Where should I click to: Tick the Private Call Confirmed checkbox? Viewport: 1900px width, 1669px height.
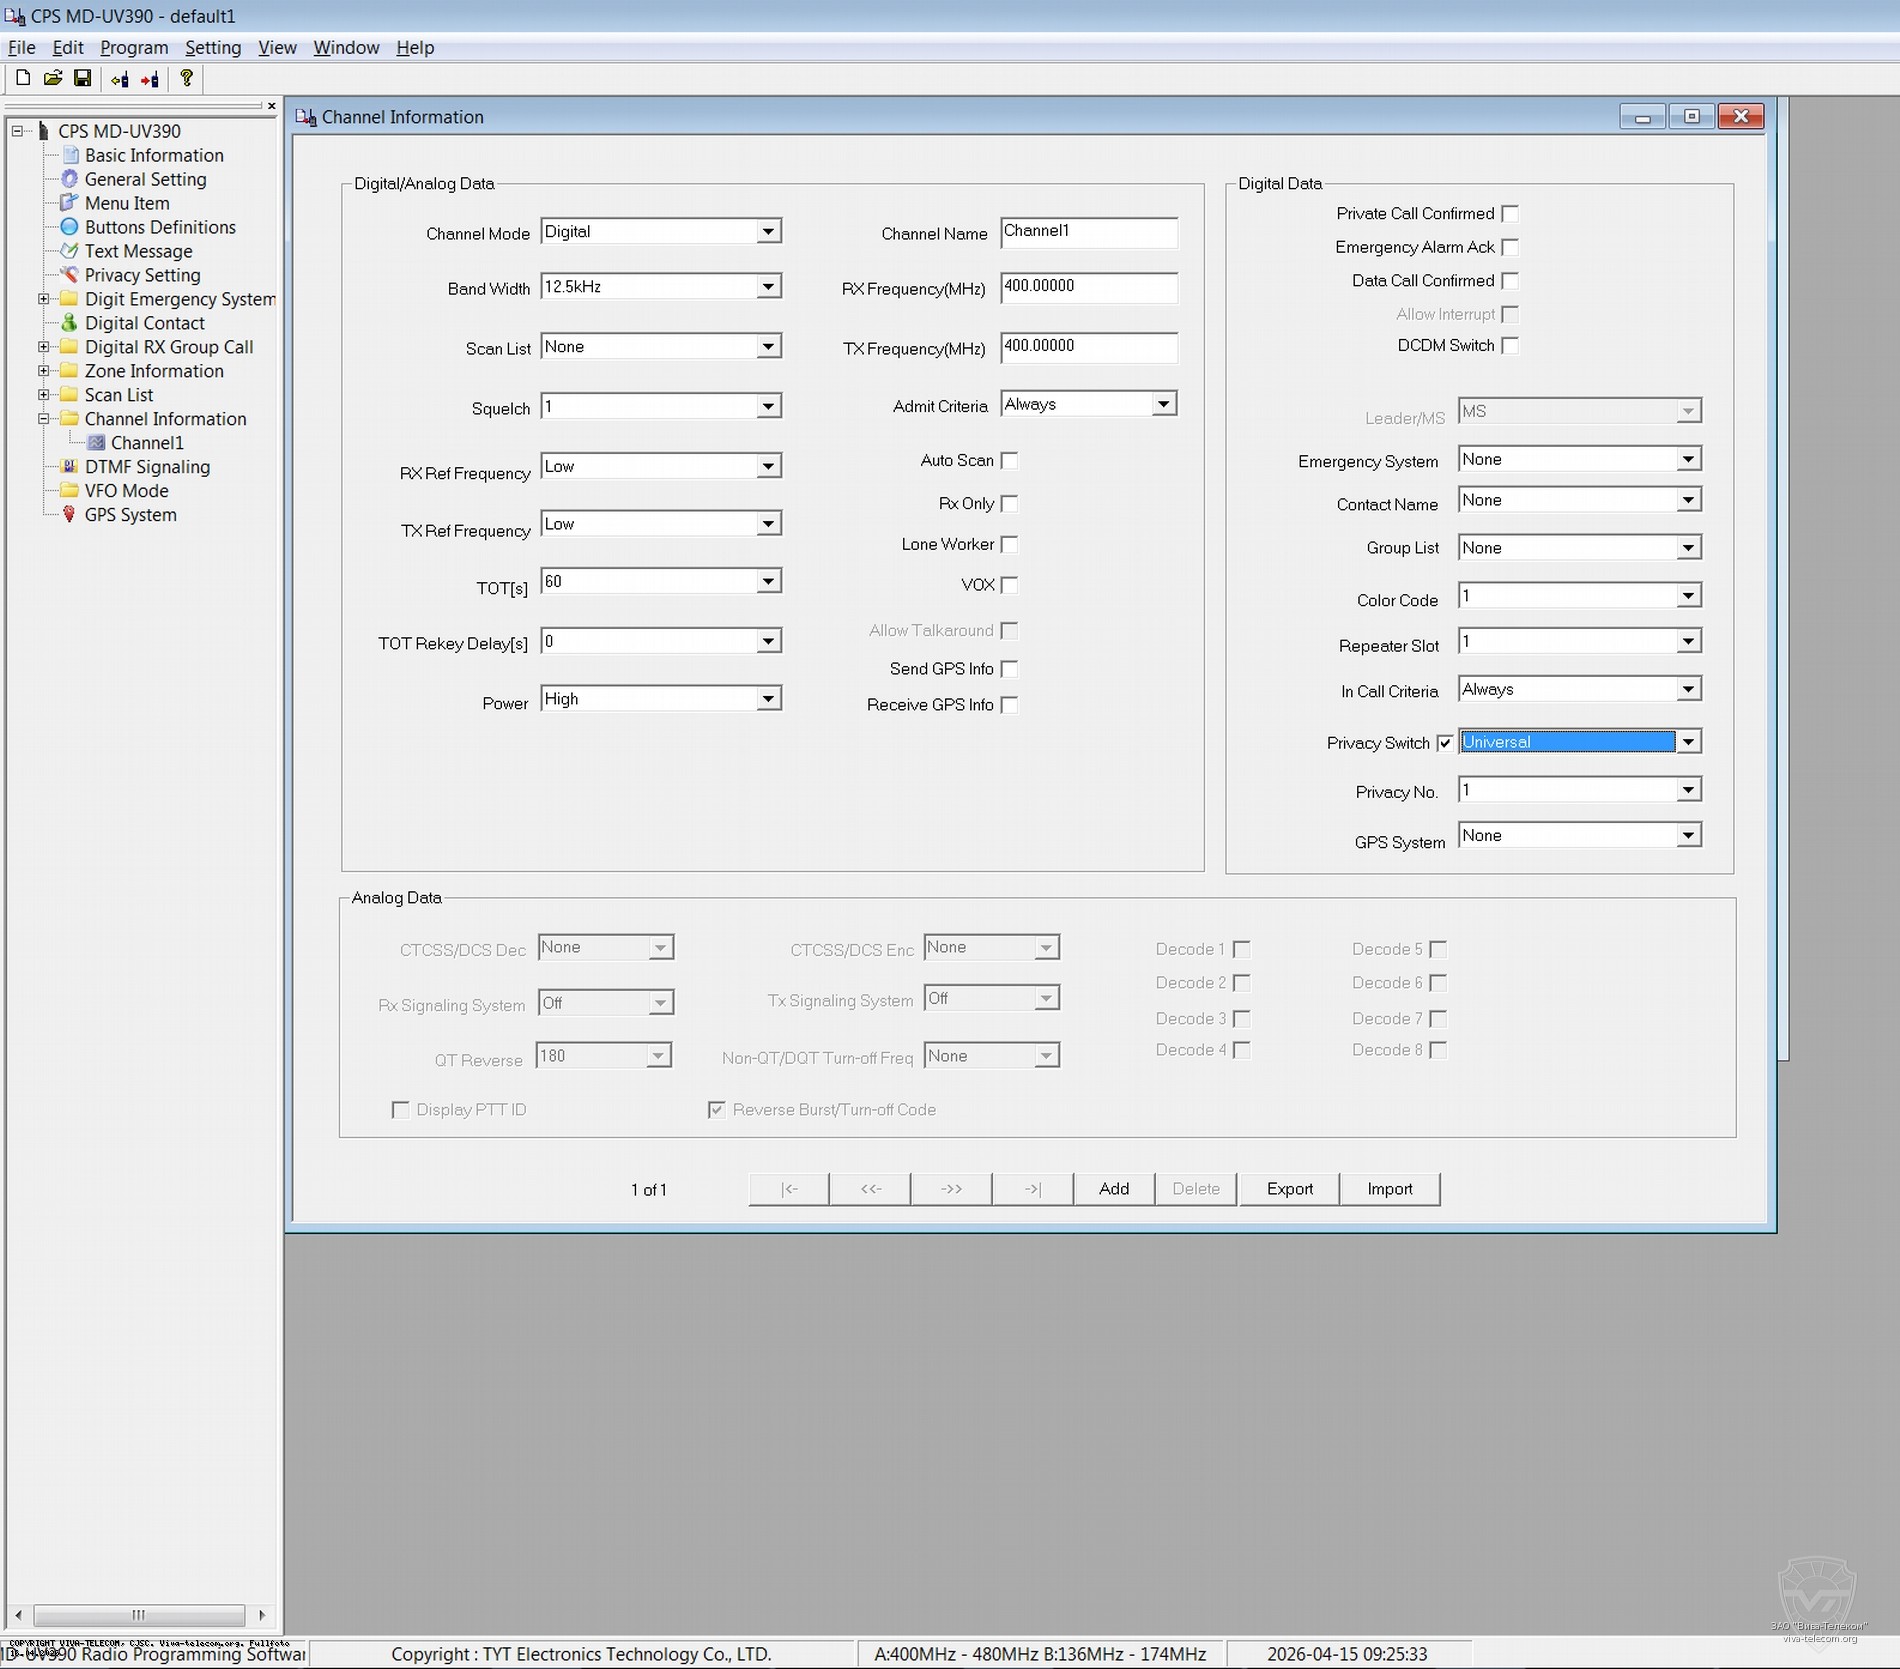(1510, 214)
